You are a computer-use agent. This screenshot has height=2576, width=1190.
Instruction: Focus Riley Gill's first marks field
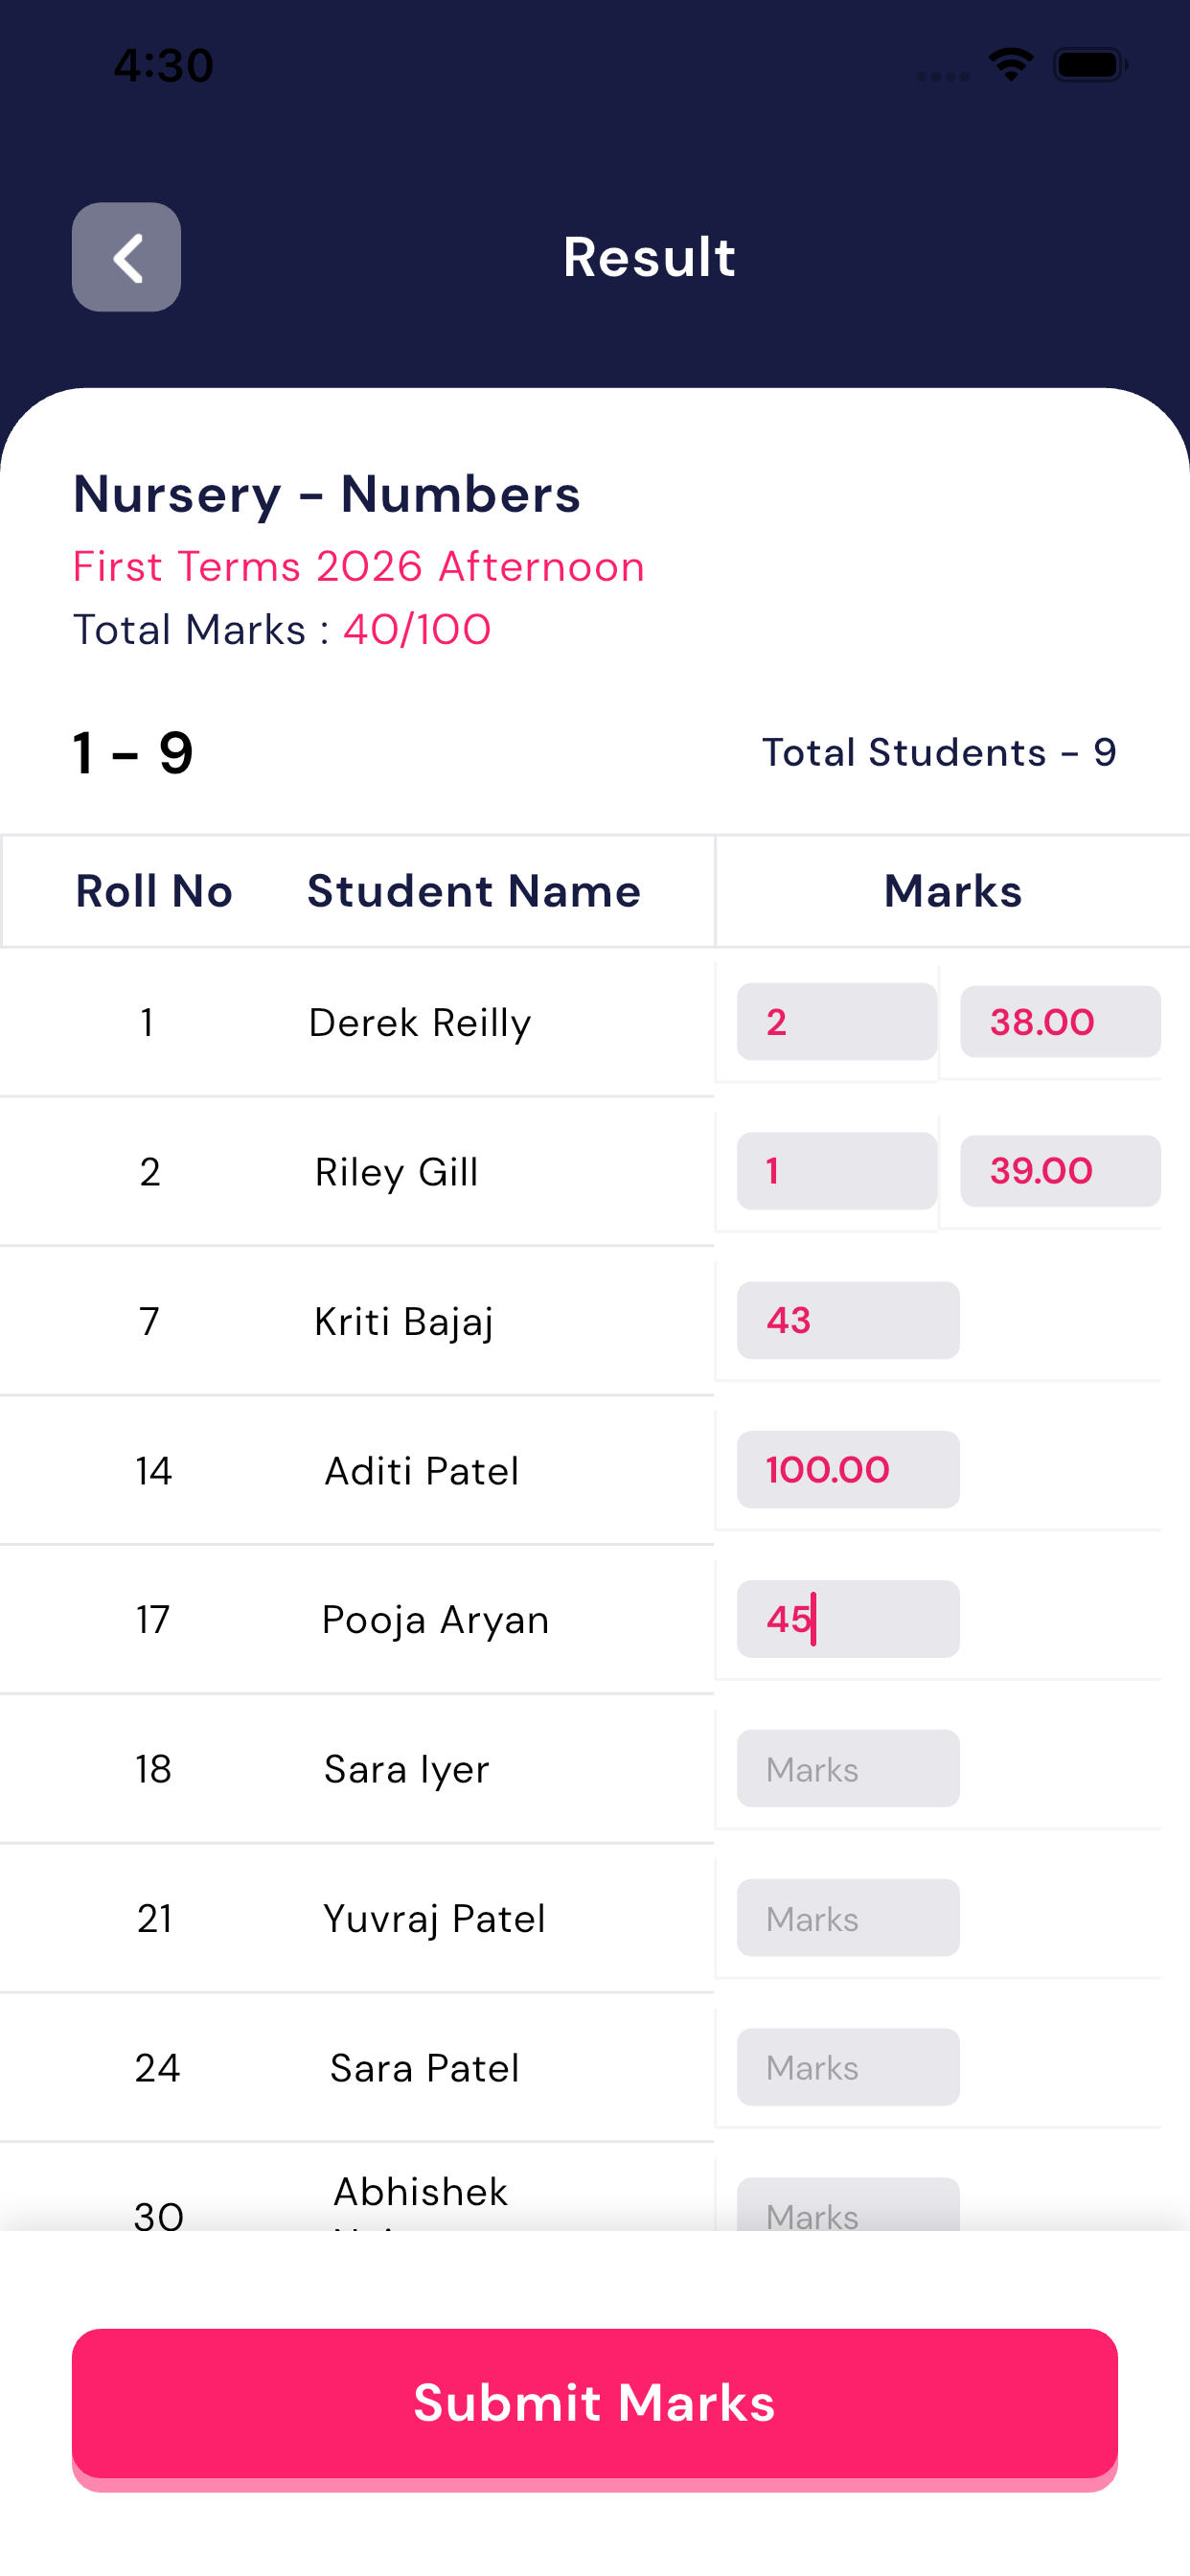click(836, 1170)
